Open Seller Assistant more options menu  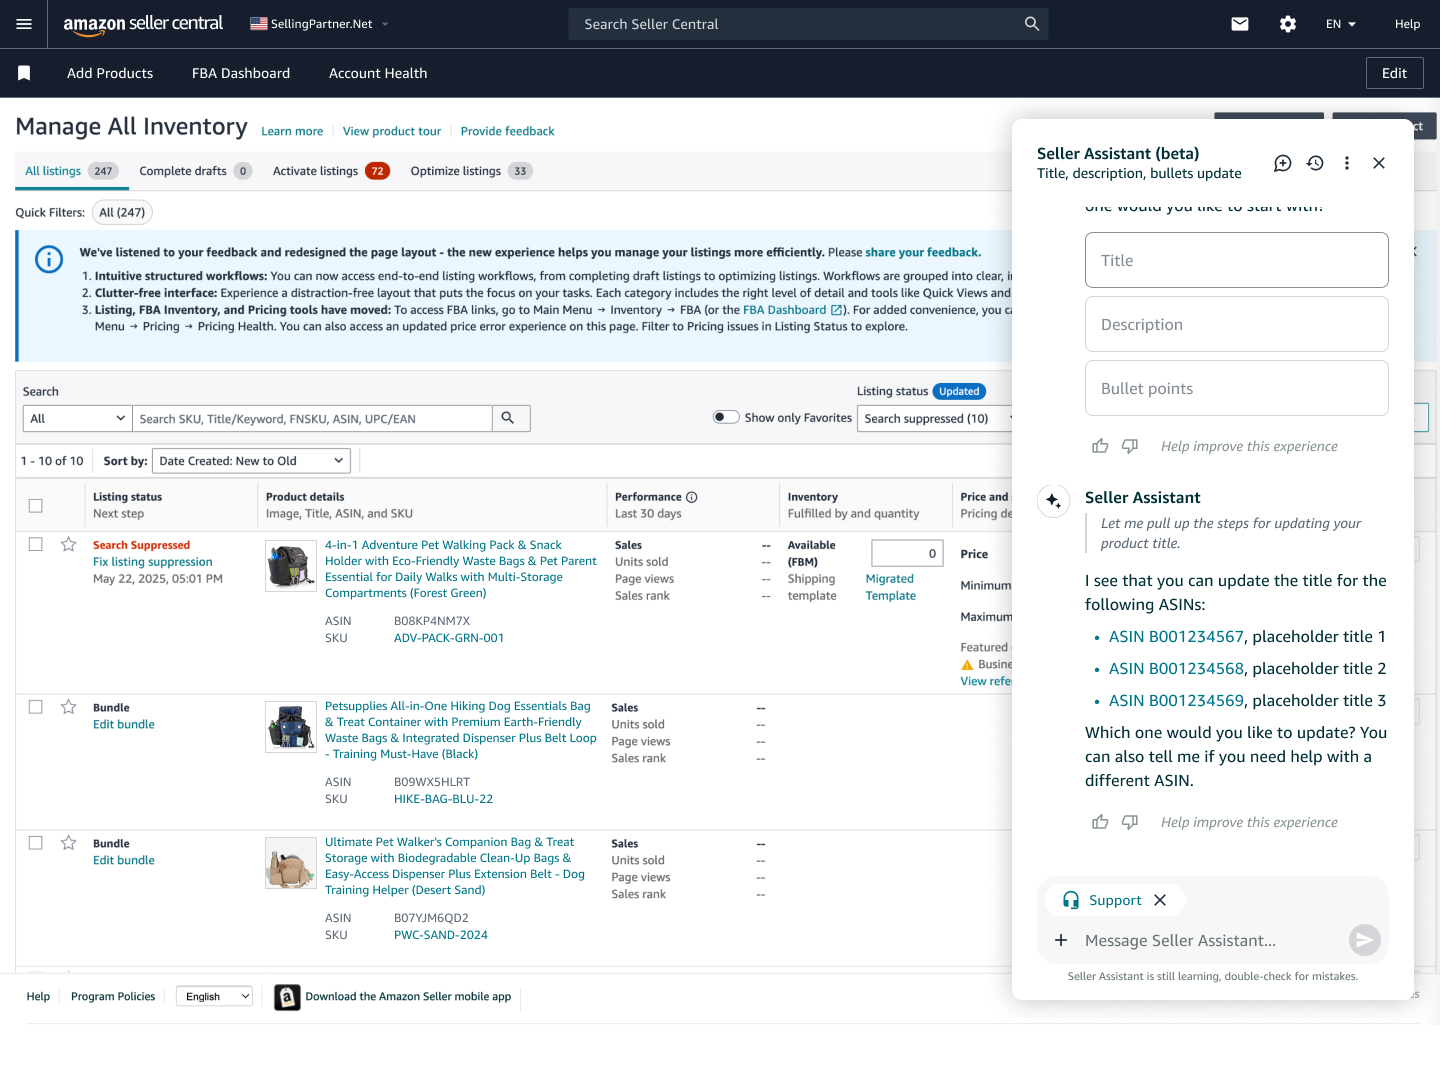tap(1347, 163)
